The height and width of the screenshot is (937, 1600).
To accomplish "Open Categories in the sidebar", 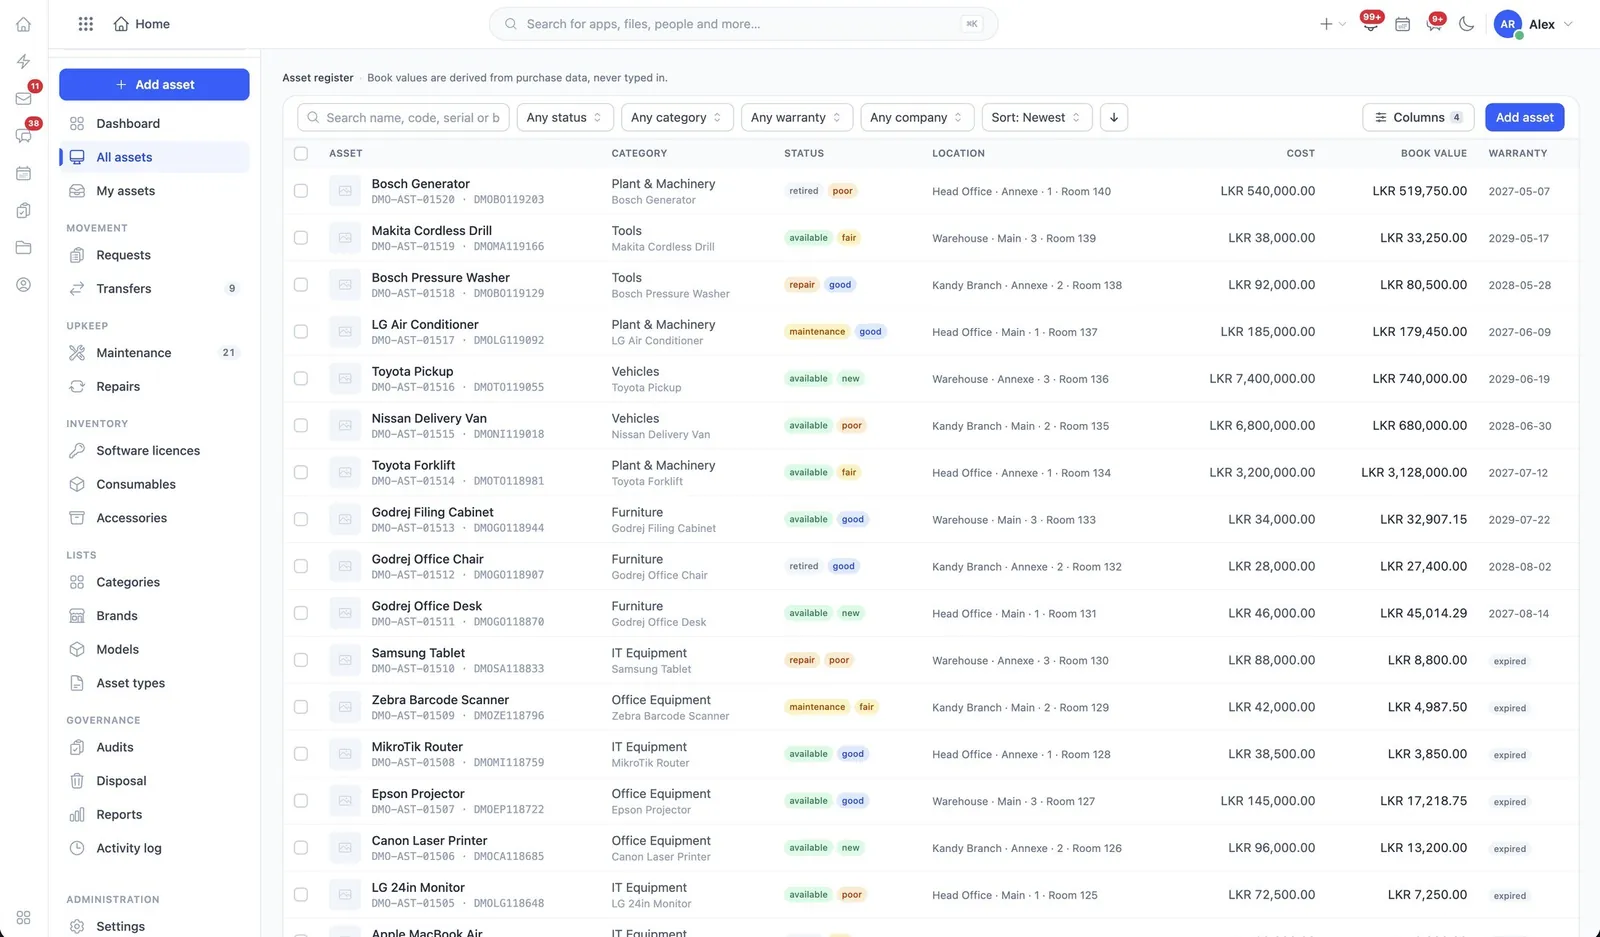I will coord(154,582).
